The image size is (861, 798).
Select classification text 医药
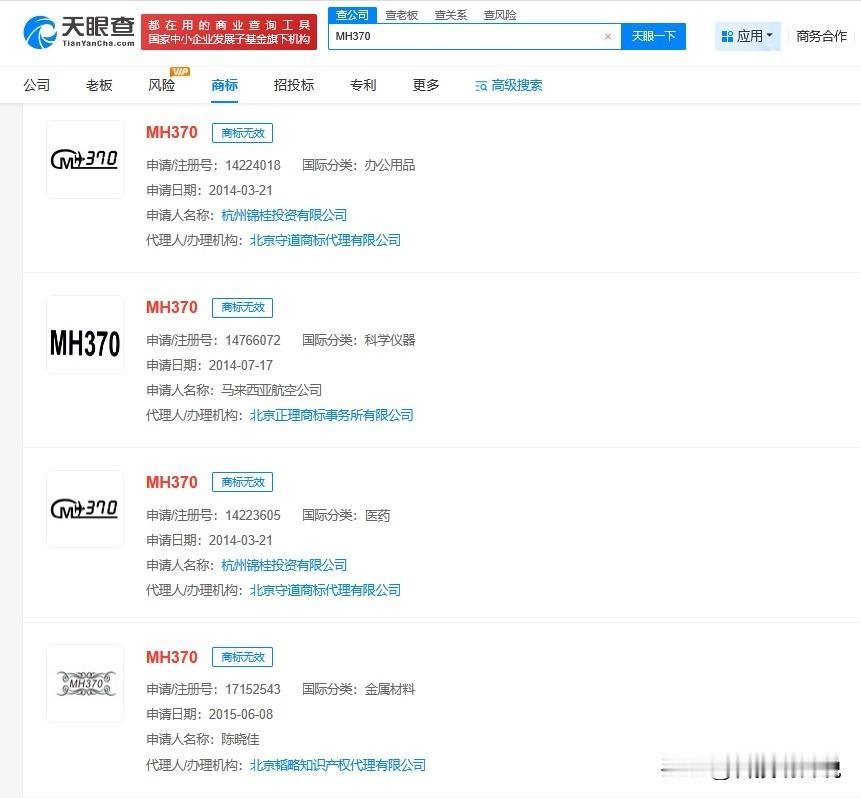(x=378, y=515)
